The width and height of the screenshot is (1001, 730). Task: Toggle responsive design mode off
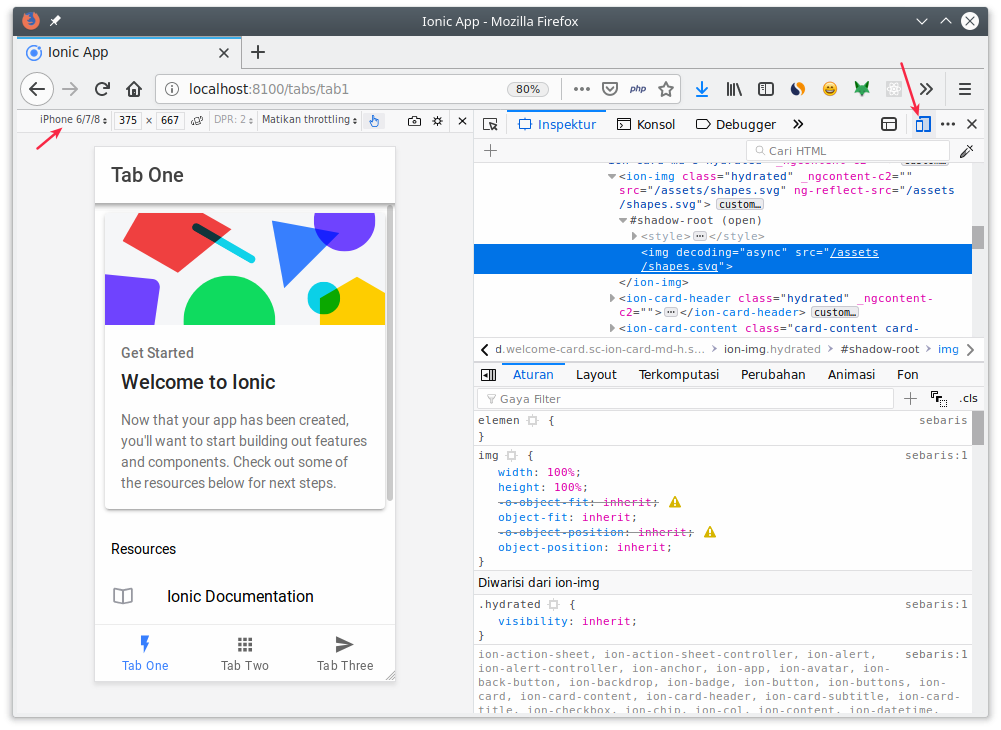[922, 123]
